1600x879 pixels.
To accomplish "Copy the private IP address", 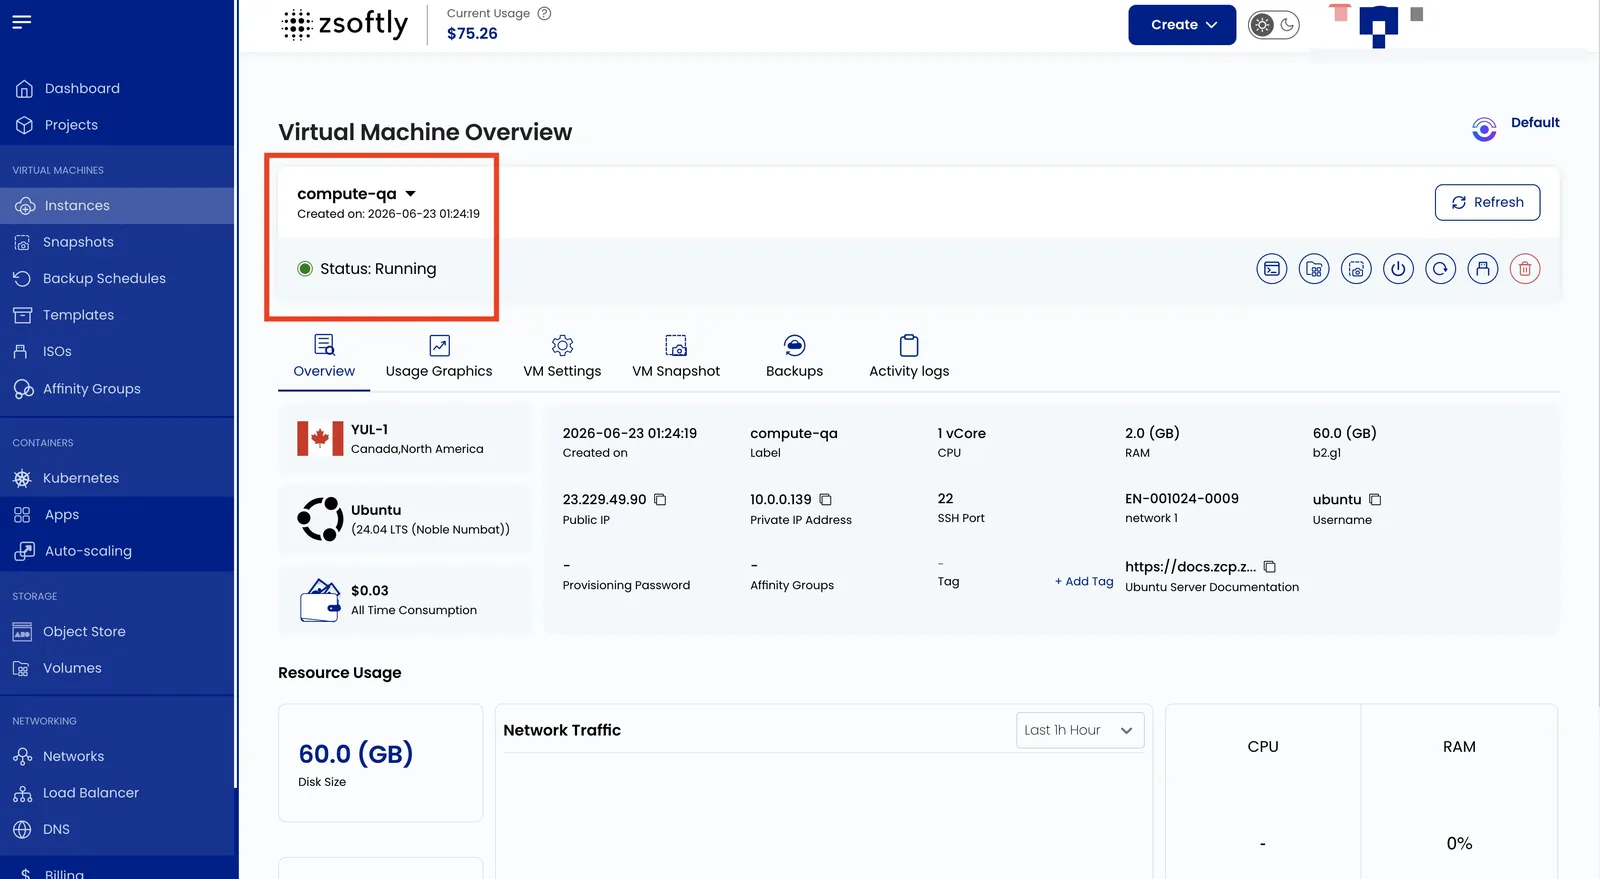I will (826, 500).
